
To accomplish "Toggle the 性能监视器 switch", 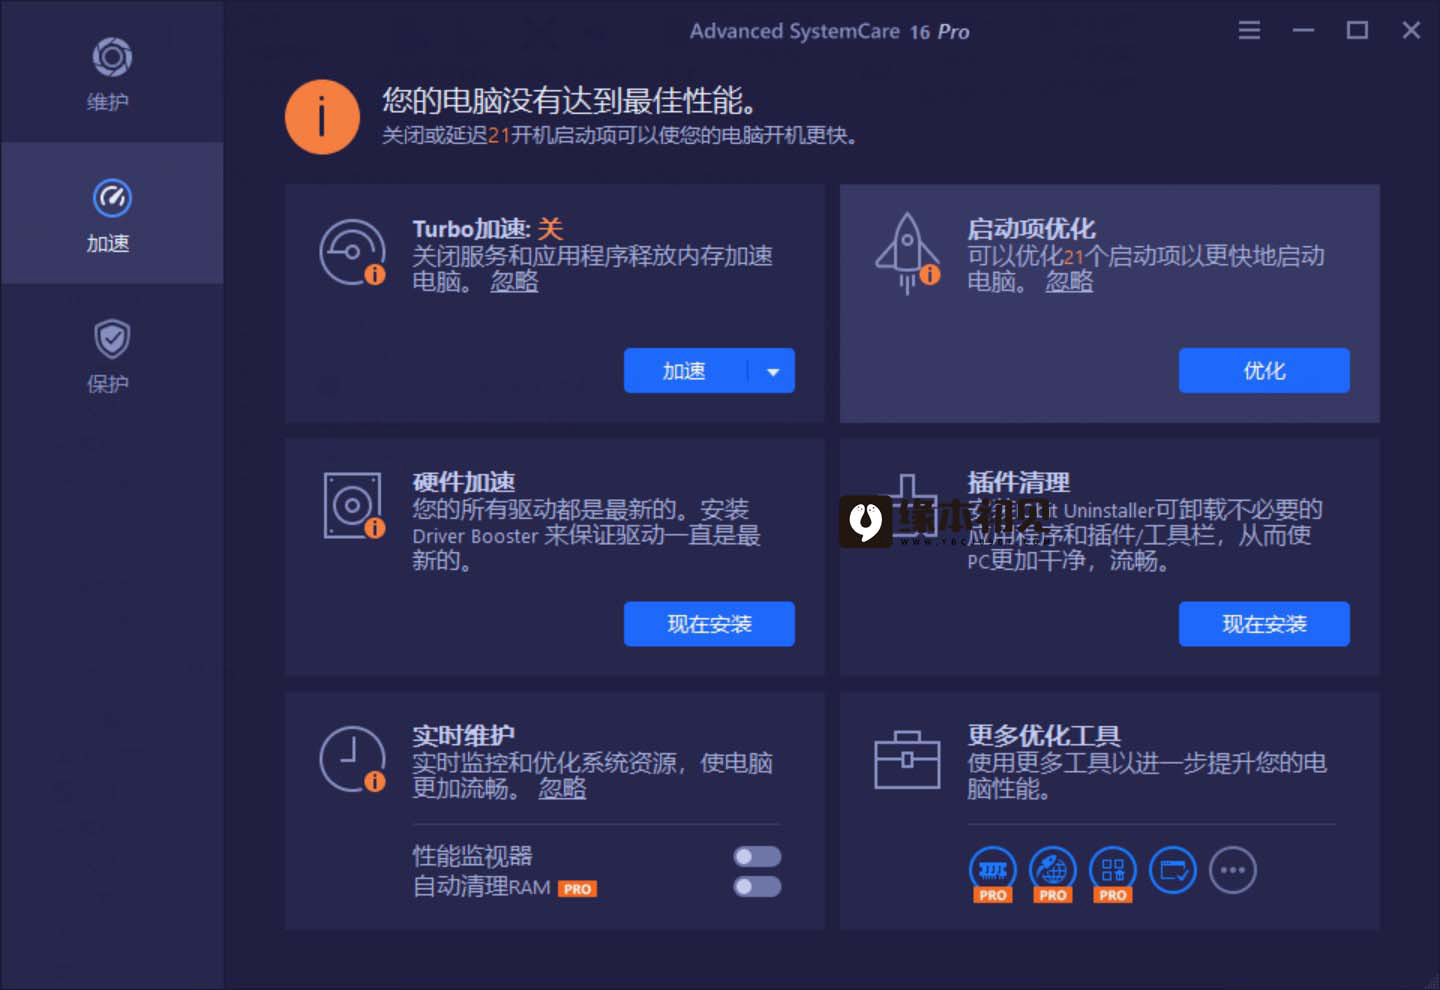I will point(757,857).
